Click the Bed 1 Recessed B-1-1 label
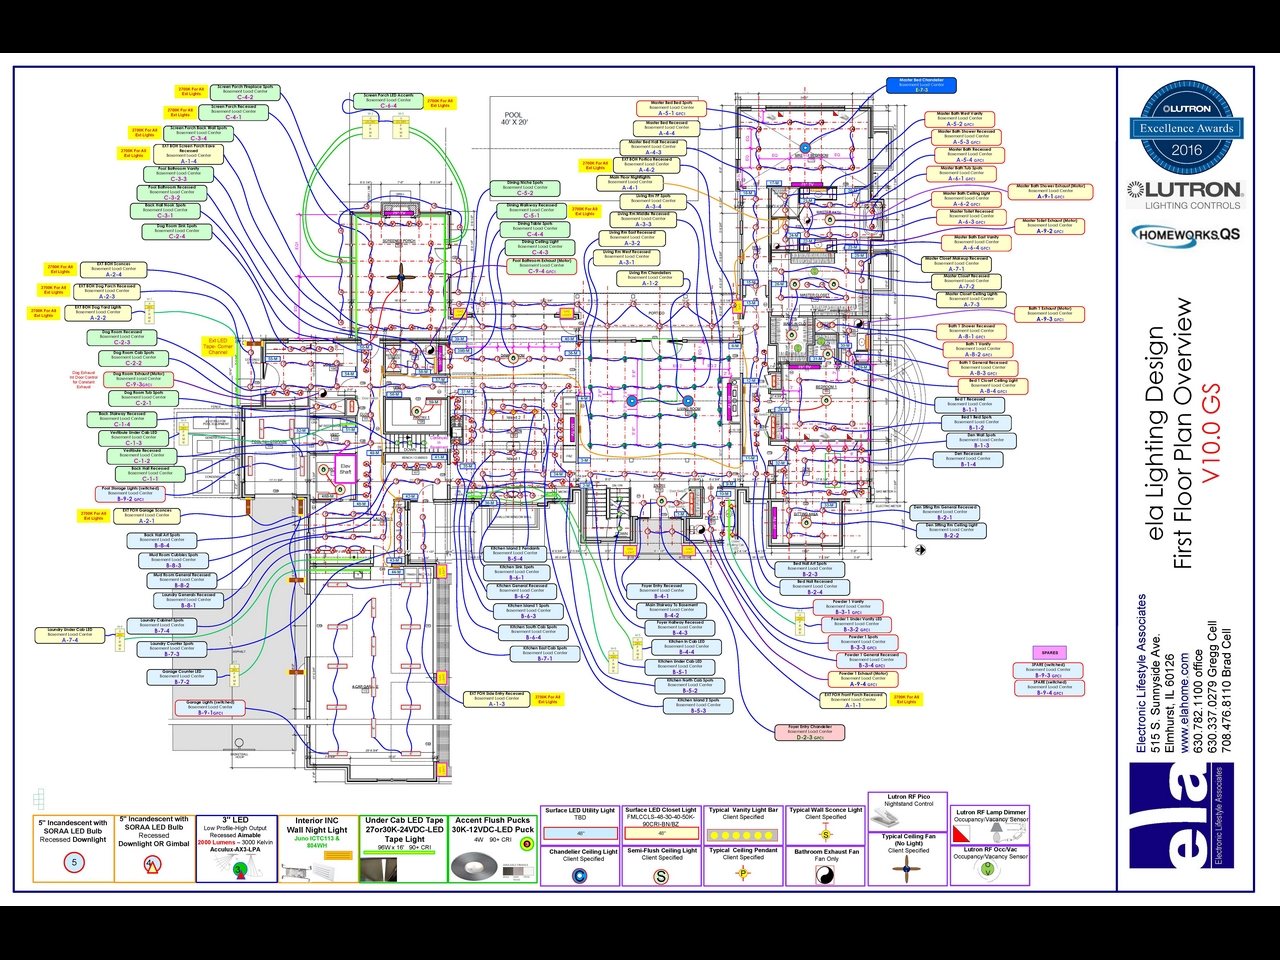The image size is (1280, 960). (970, 405)
